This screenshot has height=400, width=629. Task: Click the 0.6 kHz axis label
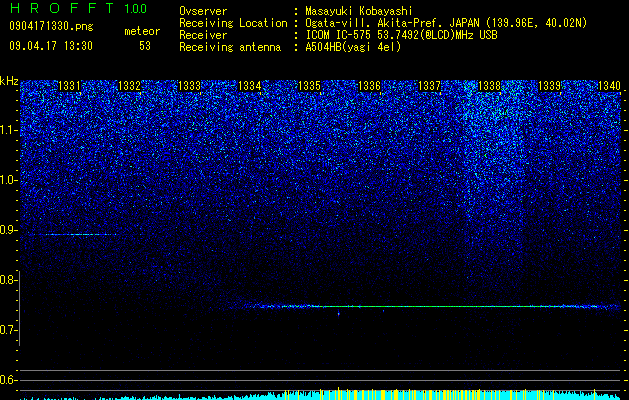tap(9, 380)
